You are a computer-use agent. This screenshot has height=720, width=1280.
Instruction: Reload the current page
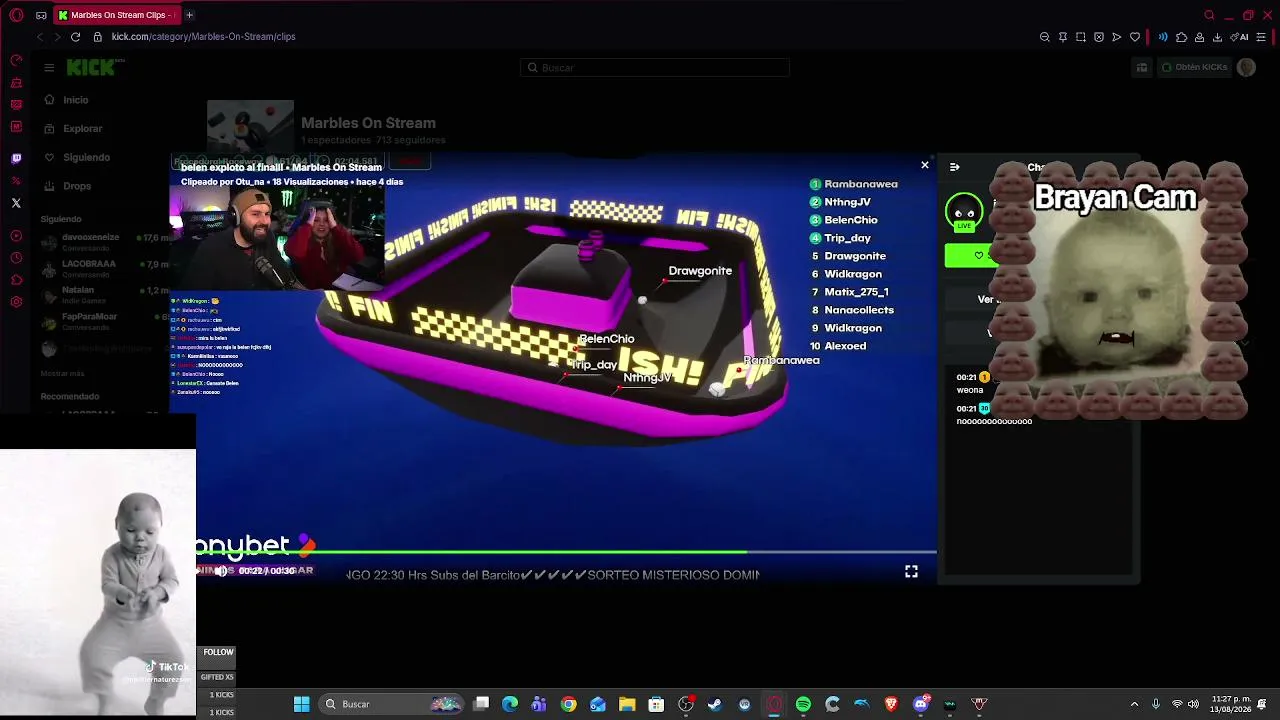coord(75,37)
